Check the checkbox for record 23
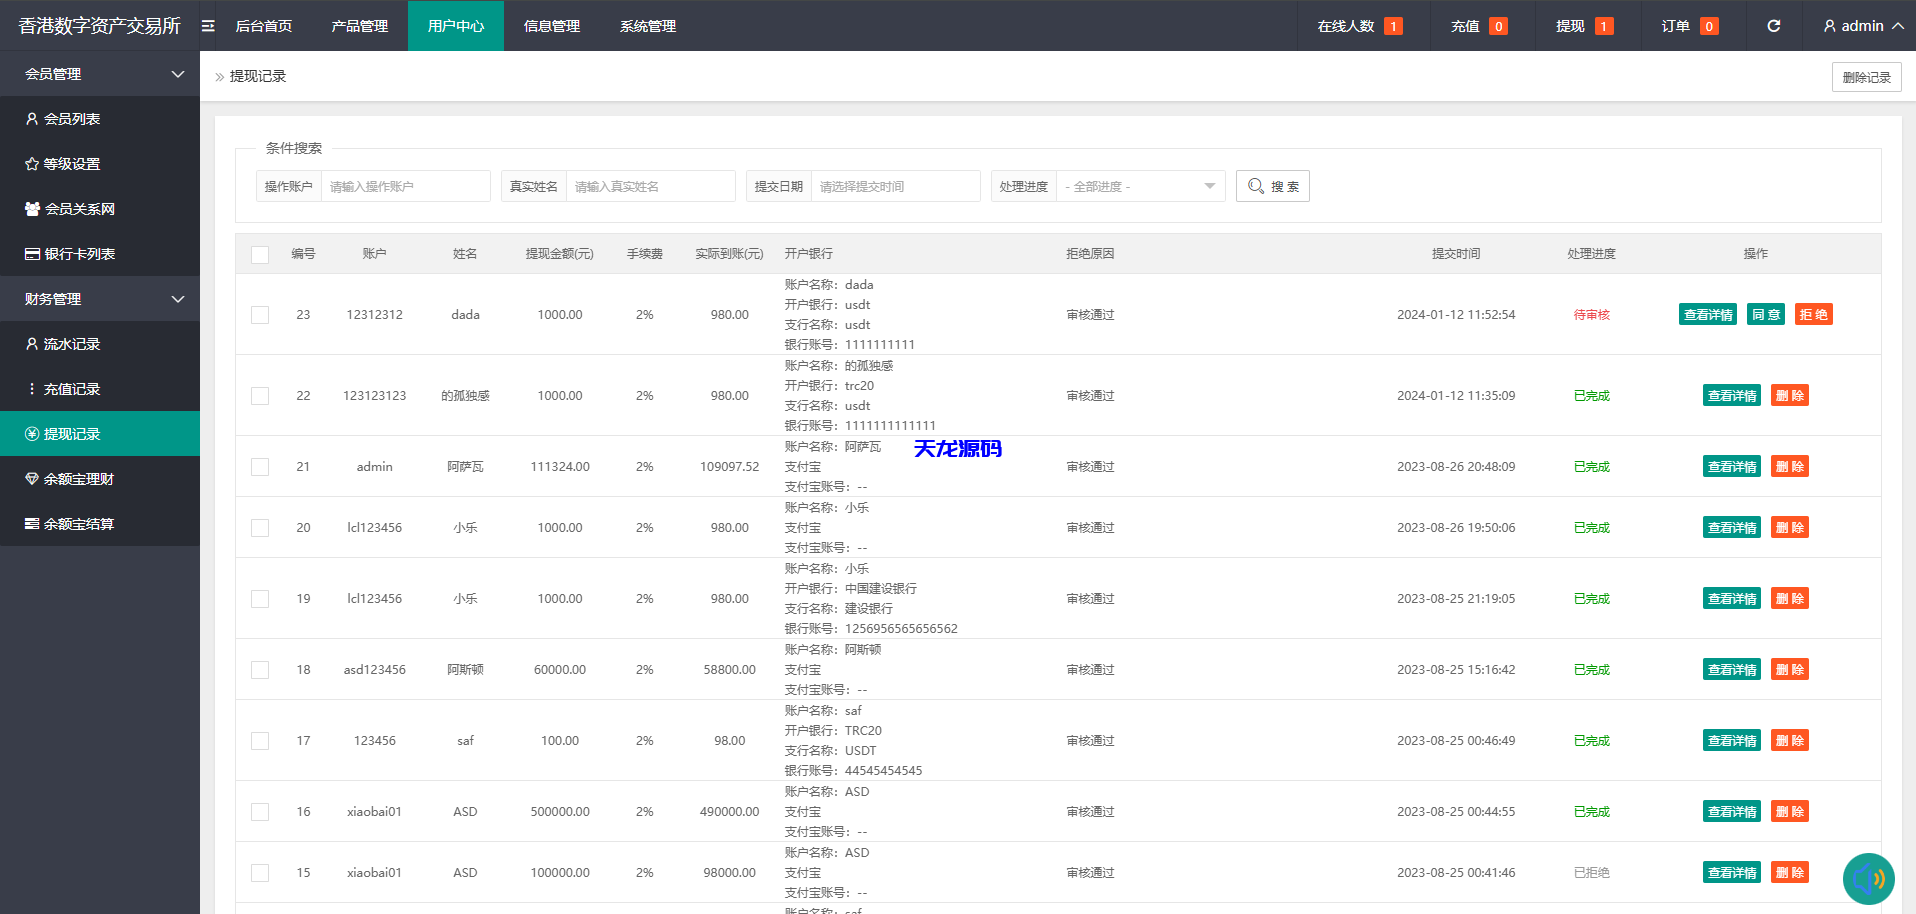 tap(260, 314)
